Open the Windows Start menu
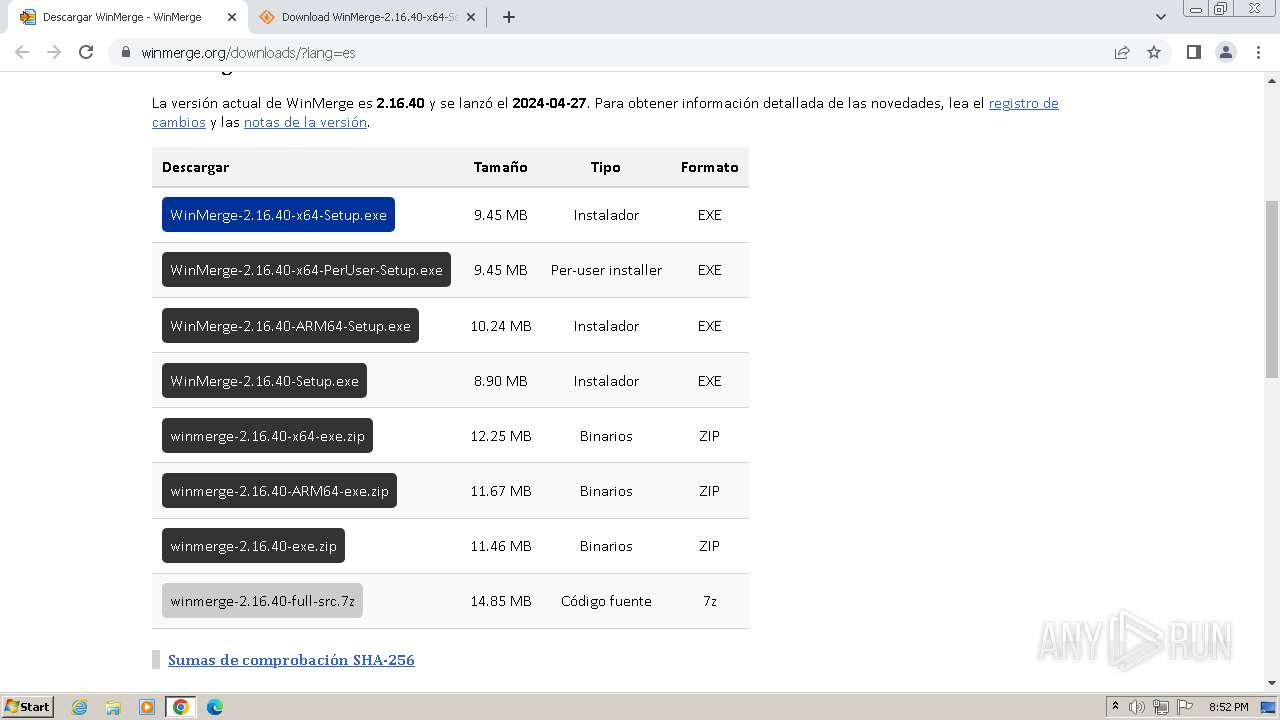The width and height of the screenshot is (1280, 720). tap(27, 706)
